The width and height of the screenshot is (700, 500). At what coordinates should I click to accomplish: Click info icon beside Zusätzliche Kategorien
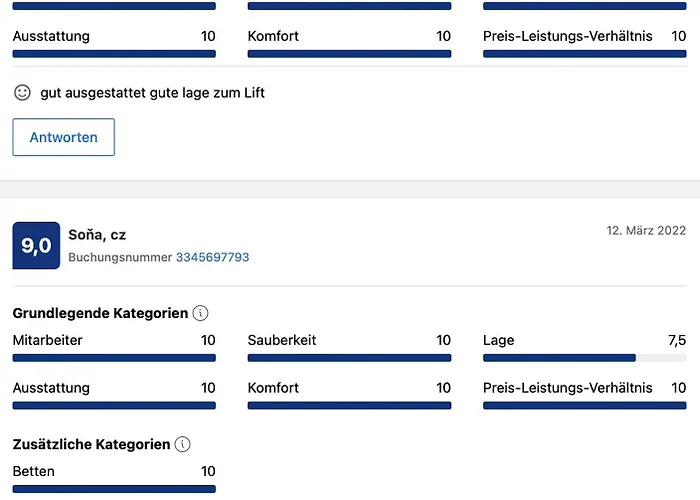183,444
